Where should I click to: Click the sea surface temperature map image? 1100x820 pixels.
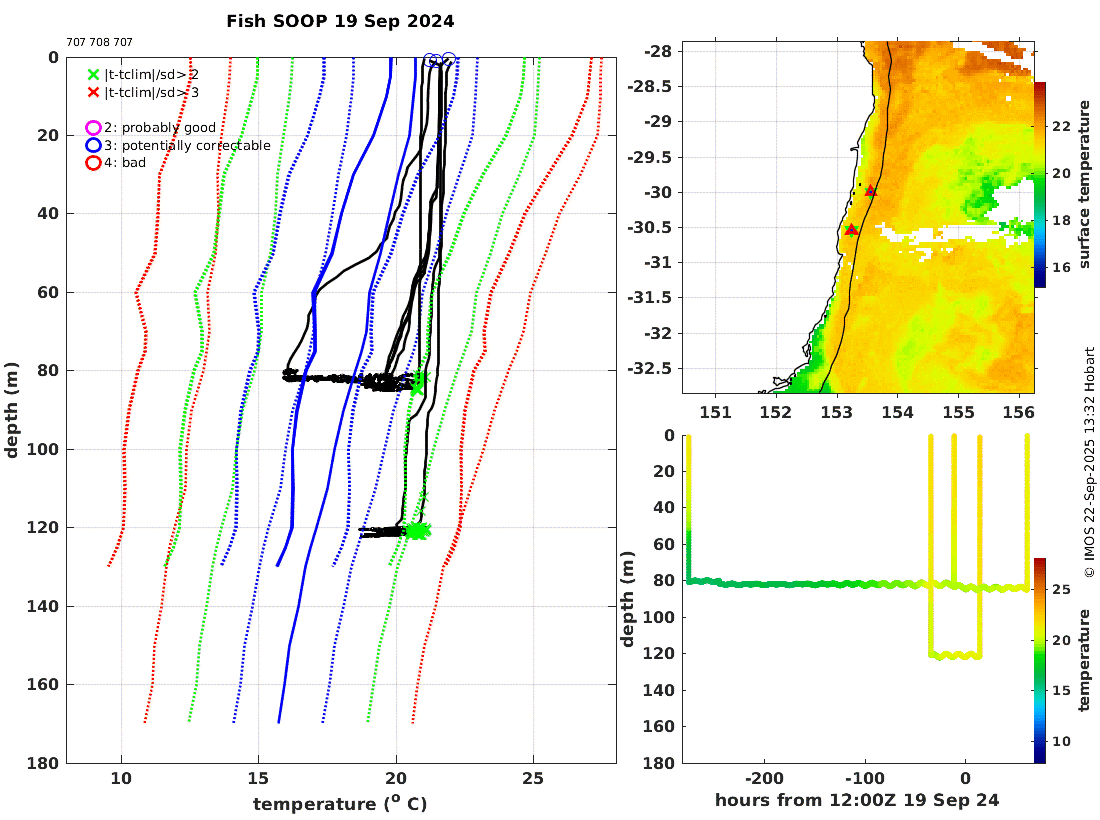pos(858,217)
